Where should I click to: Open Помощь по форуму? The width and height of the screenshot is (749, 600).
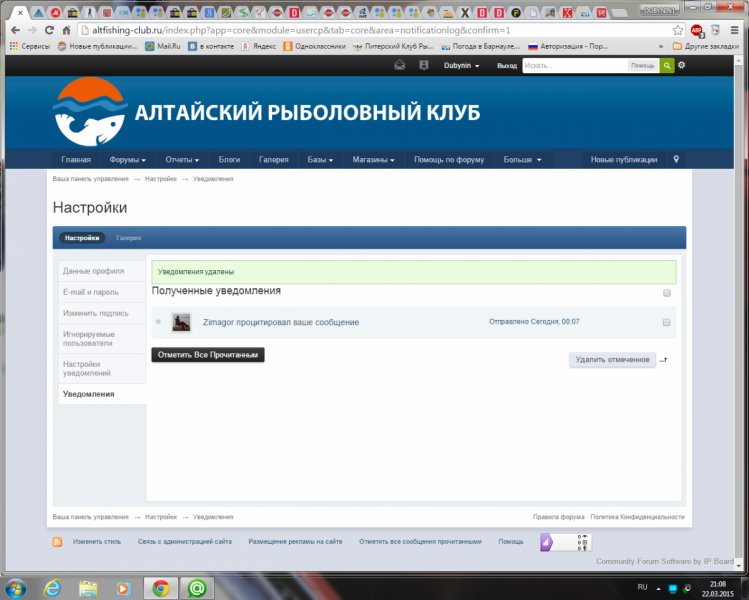click(449, 160)
